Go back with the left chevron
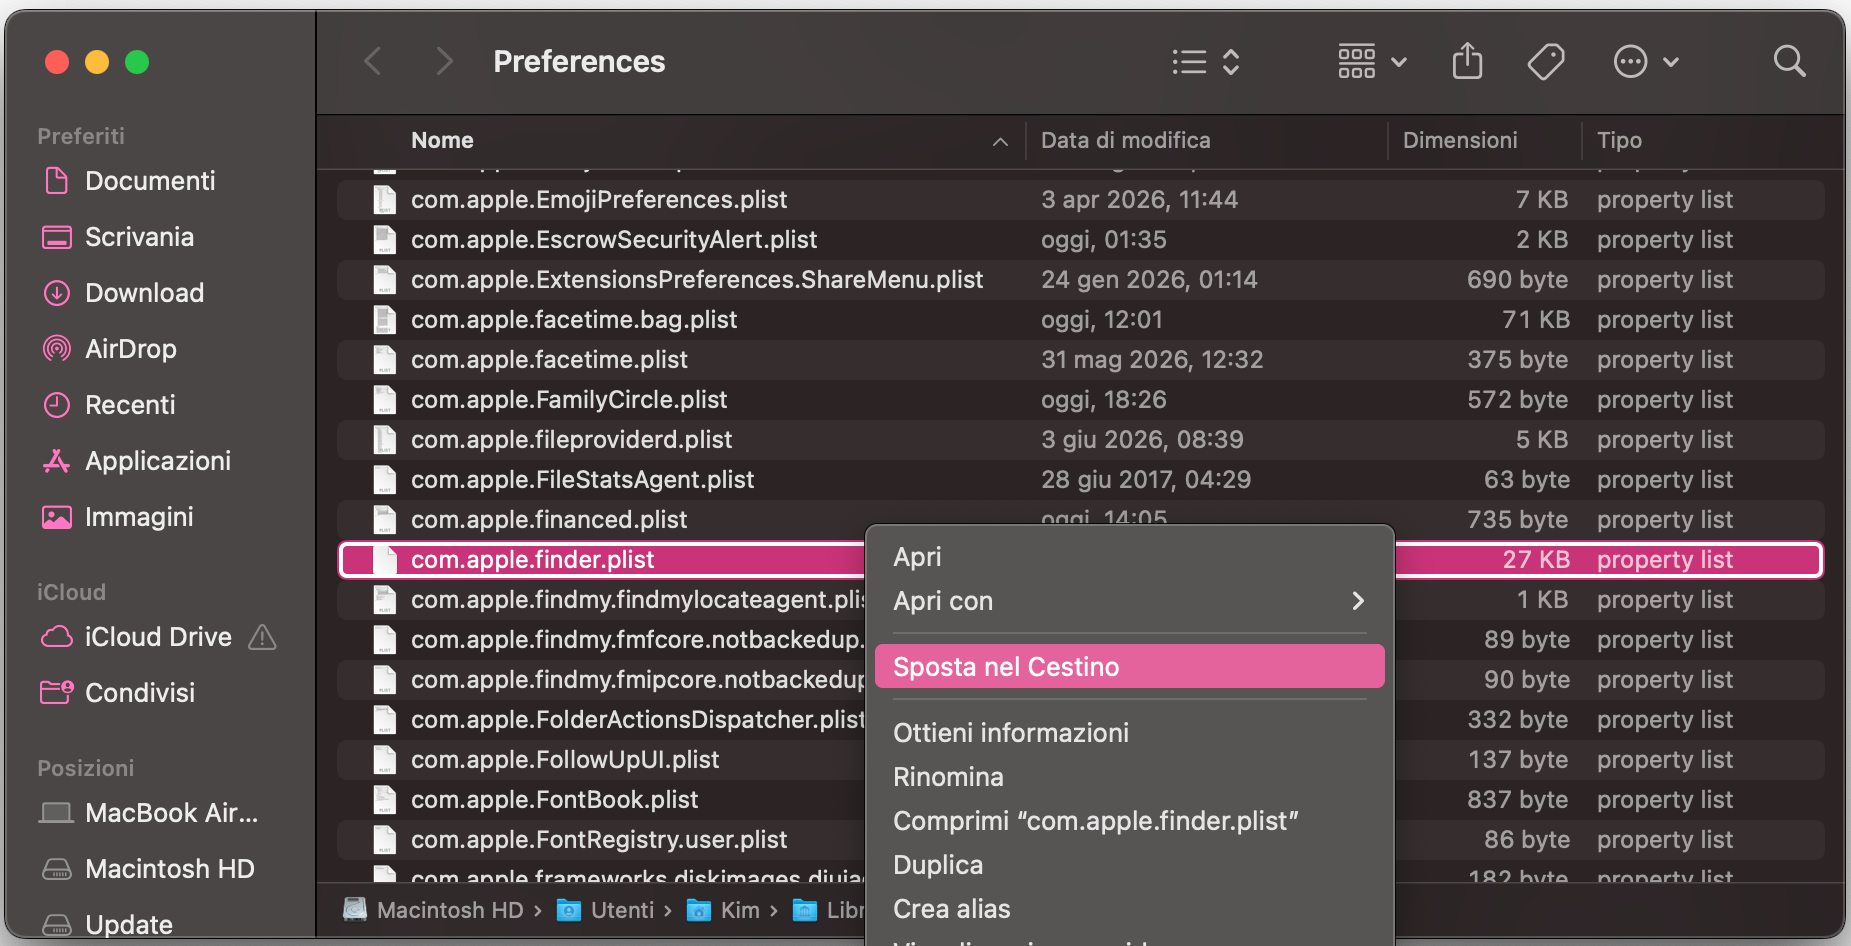 coord(373,62)
